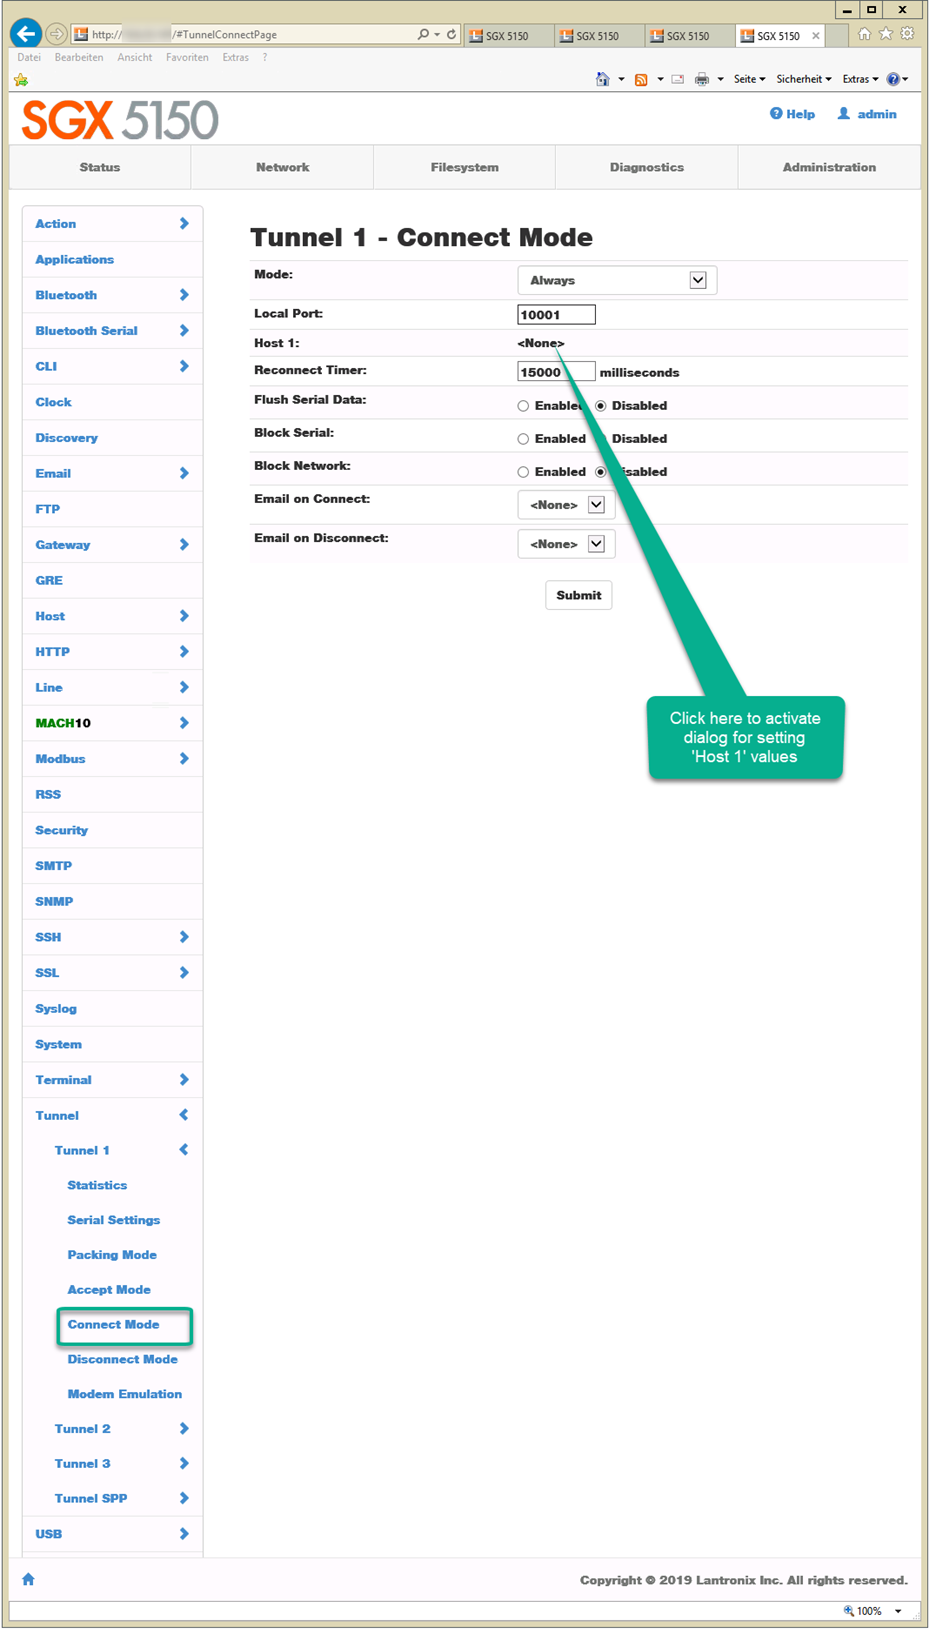This screenshot has height=1634, width=936.
Task: Enable Flush Serial Data radio button
Action: pos(523,406)
